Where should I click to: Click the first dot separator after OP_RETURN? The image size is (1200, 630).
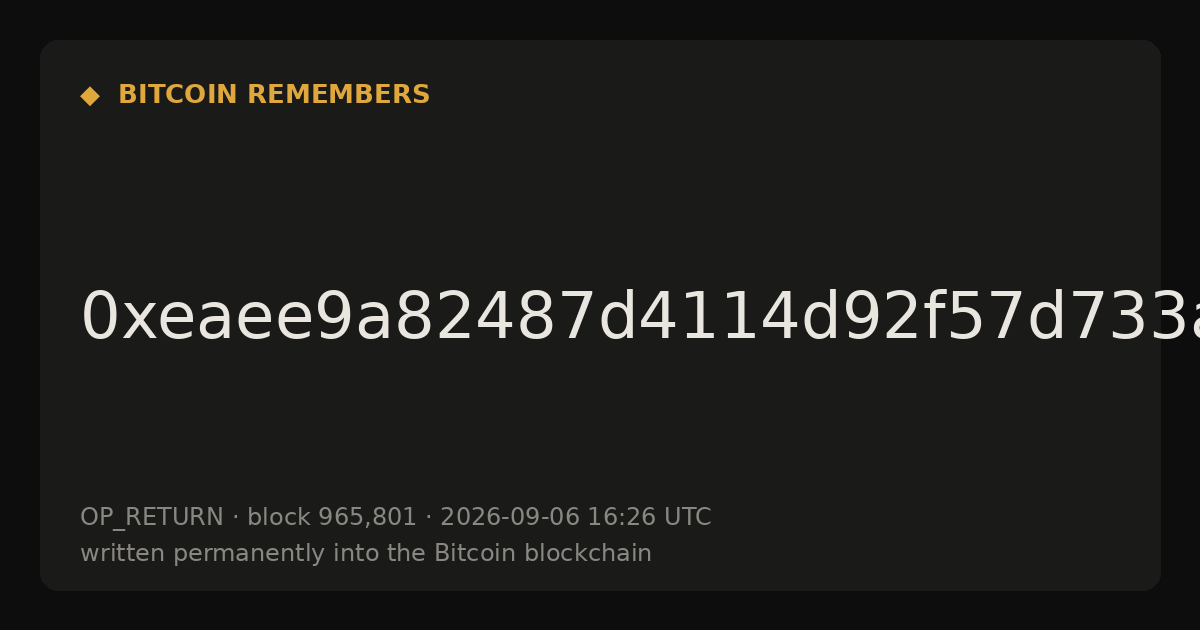(x=235, y=518)
